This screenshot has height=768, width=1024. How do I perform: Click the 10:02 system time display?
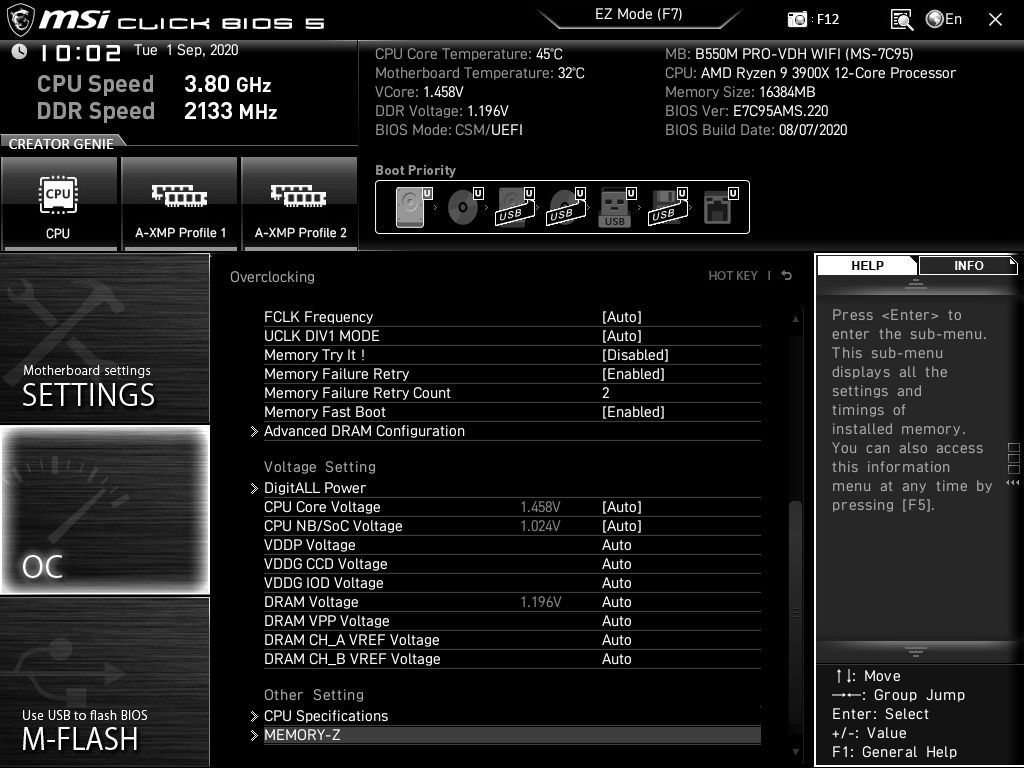(x=80, y=53)
